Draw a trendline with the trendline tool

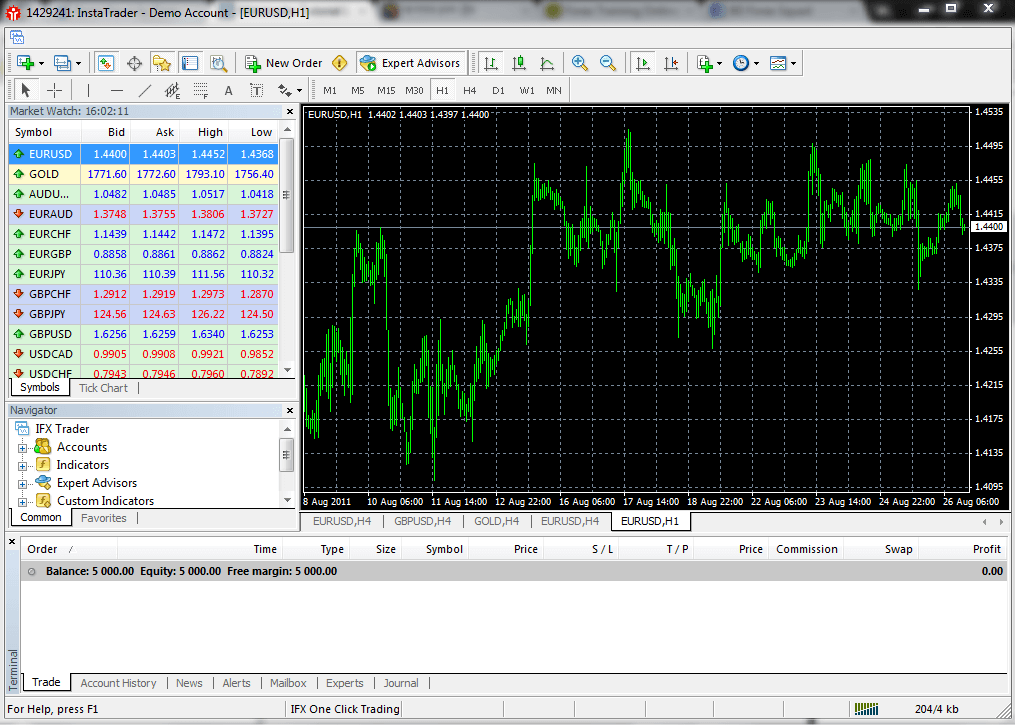144,90
